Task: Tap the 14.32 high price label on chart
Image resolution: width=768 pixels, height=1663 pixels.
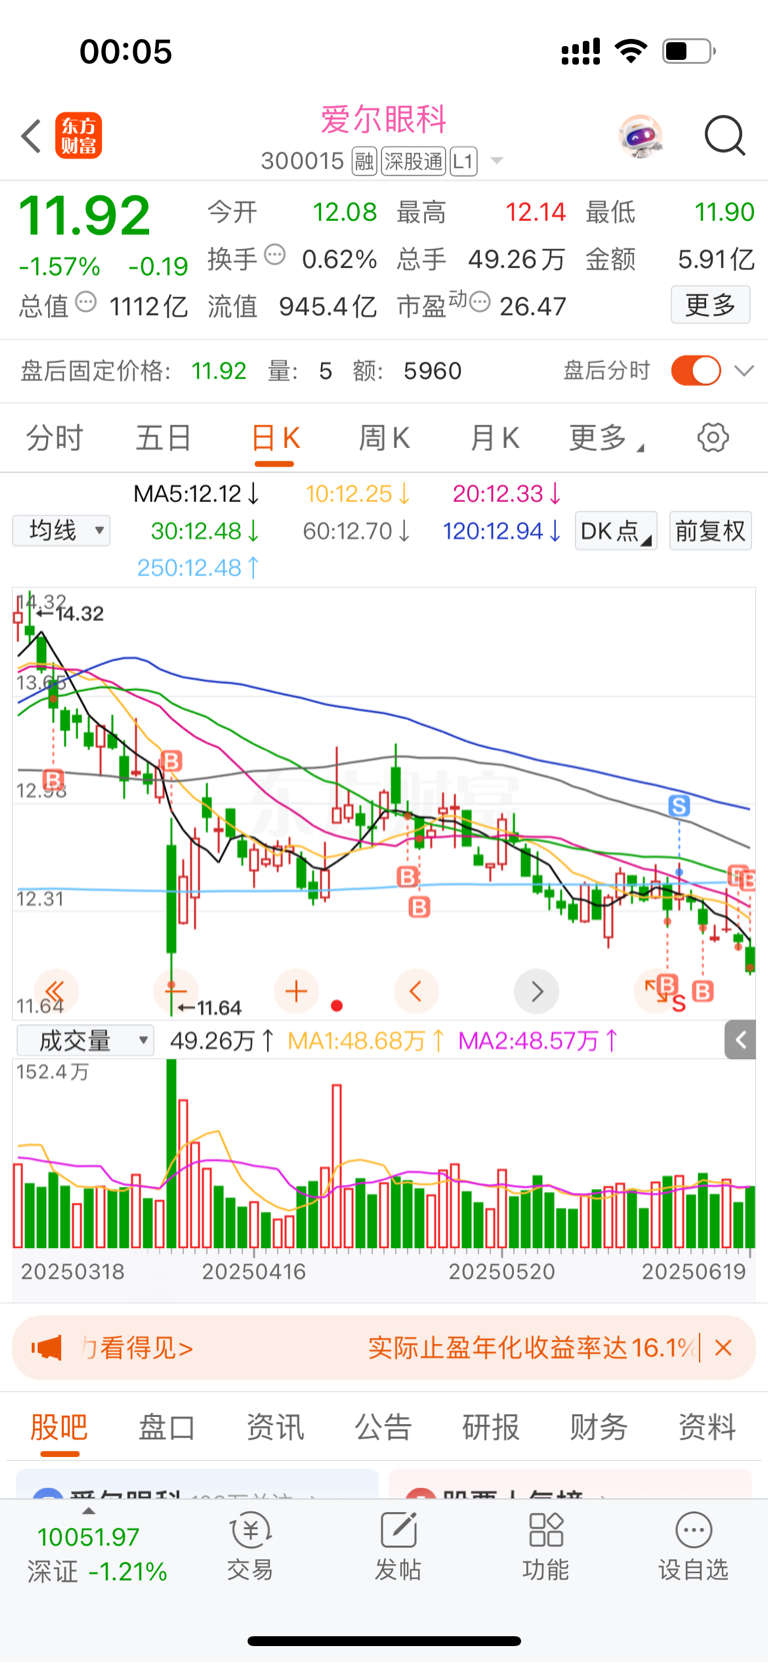Action: [x=70, y=614]
